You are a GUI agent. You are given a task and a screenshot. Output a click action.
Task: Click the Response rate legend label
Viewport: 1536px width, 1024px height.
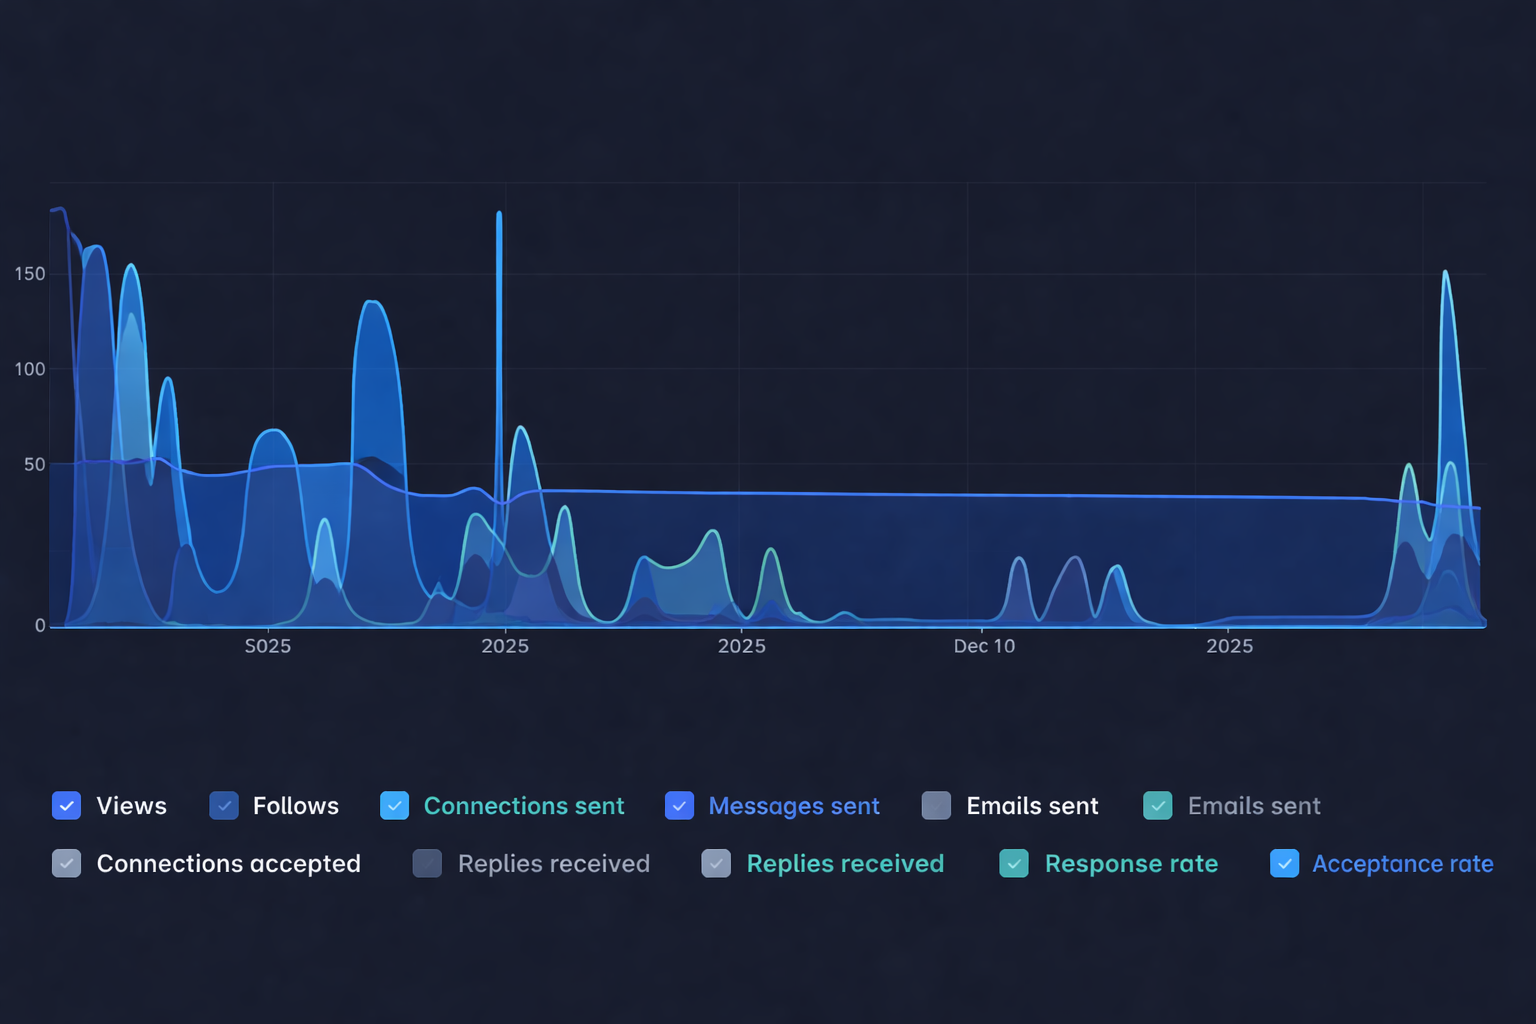1131,864
